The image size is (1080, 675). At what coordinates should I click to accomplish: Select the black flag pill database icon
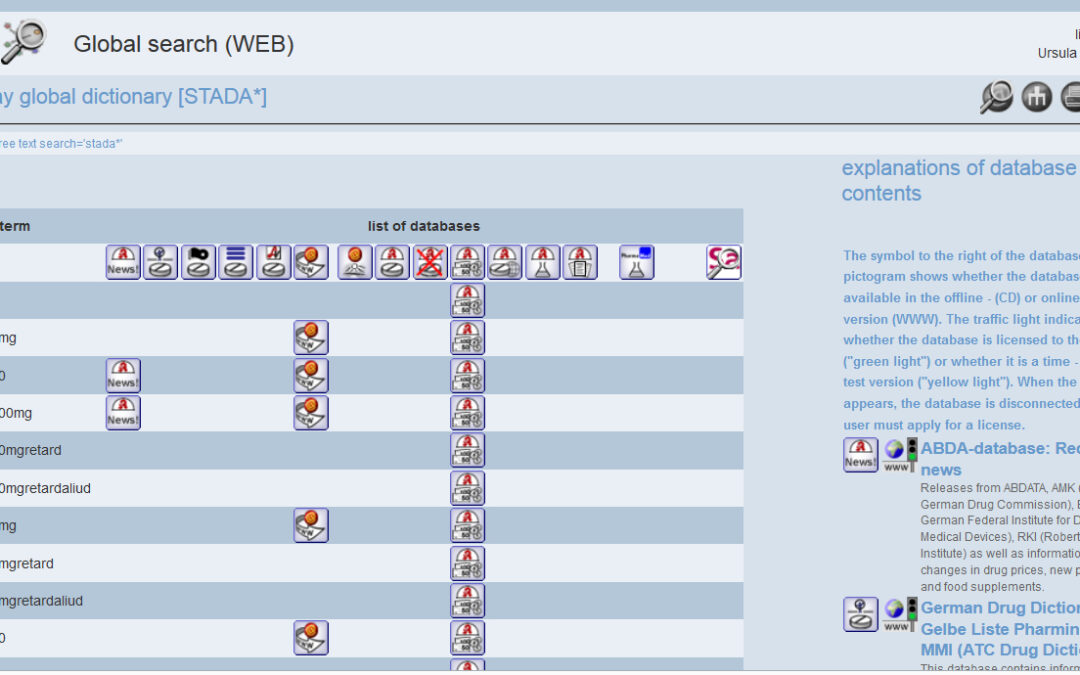point(198,262)
